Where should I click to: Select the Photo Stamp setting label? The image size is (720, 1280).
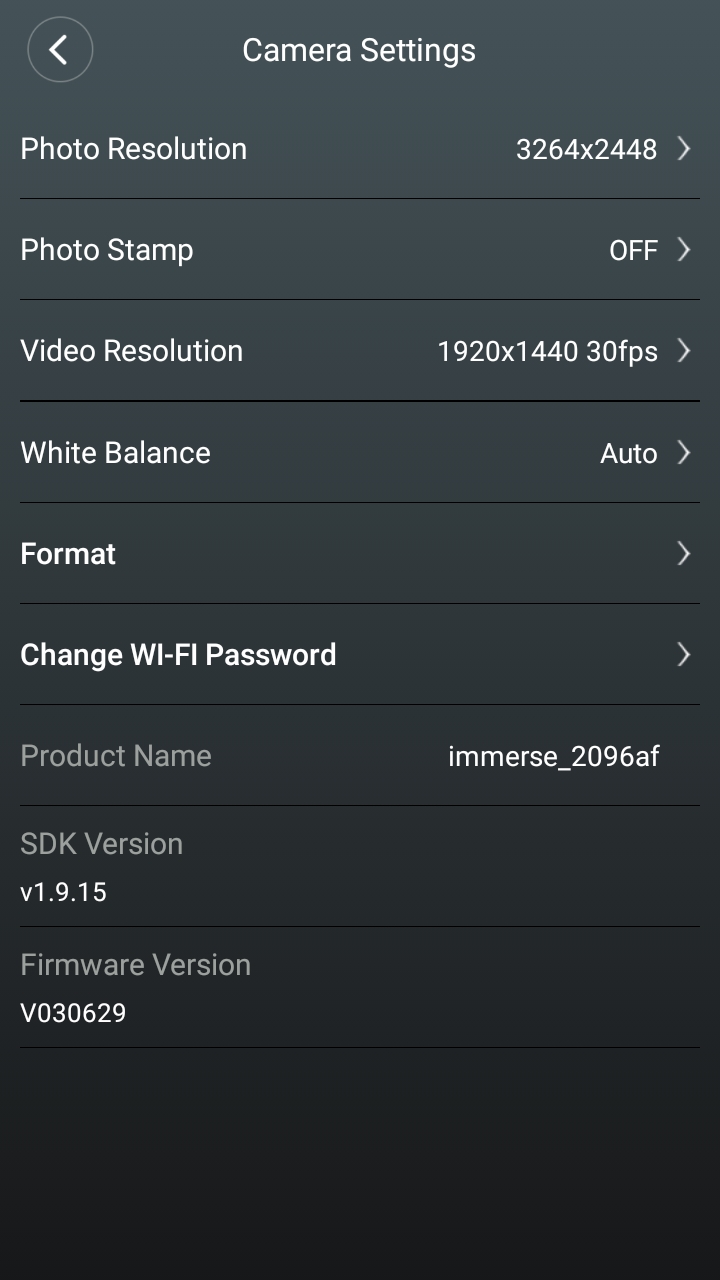[107, 250]
